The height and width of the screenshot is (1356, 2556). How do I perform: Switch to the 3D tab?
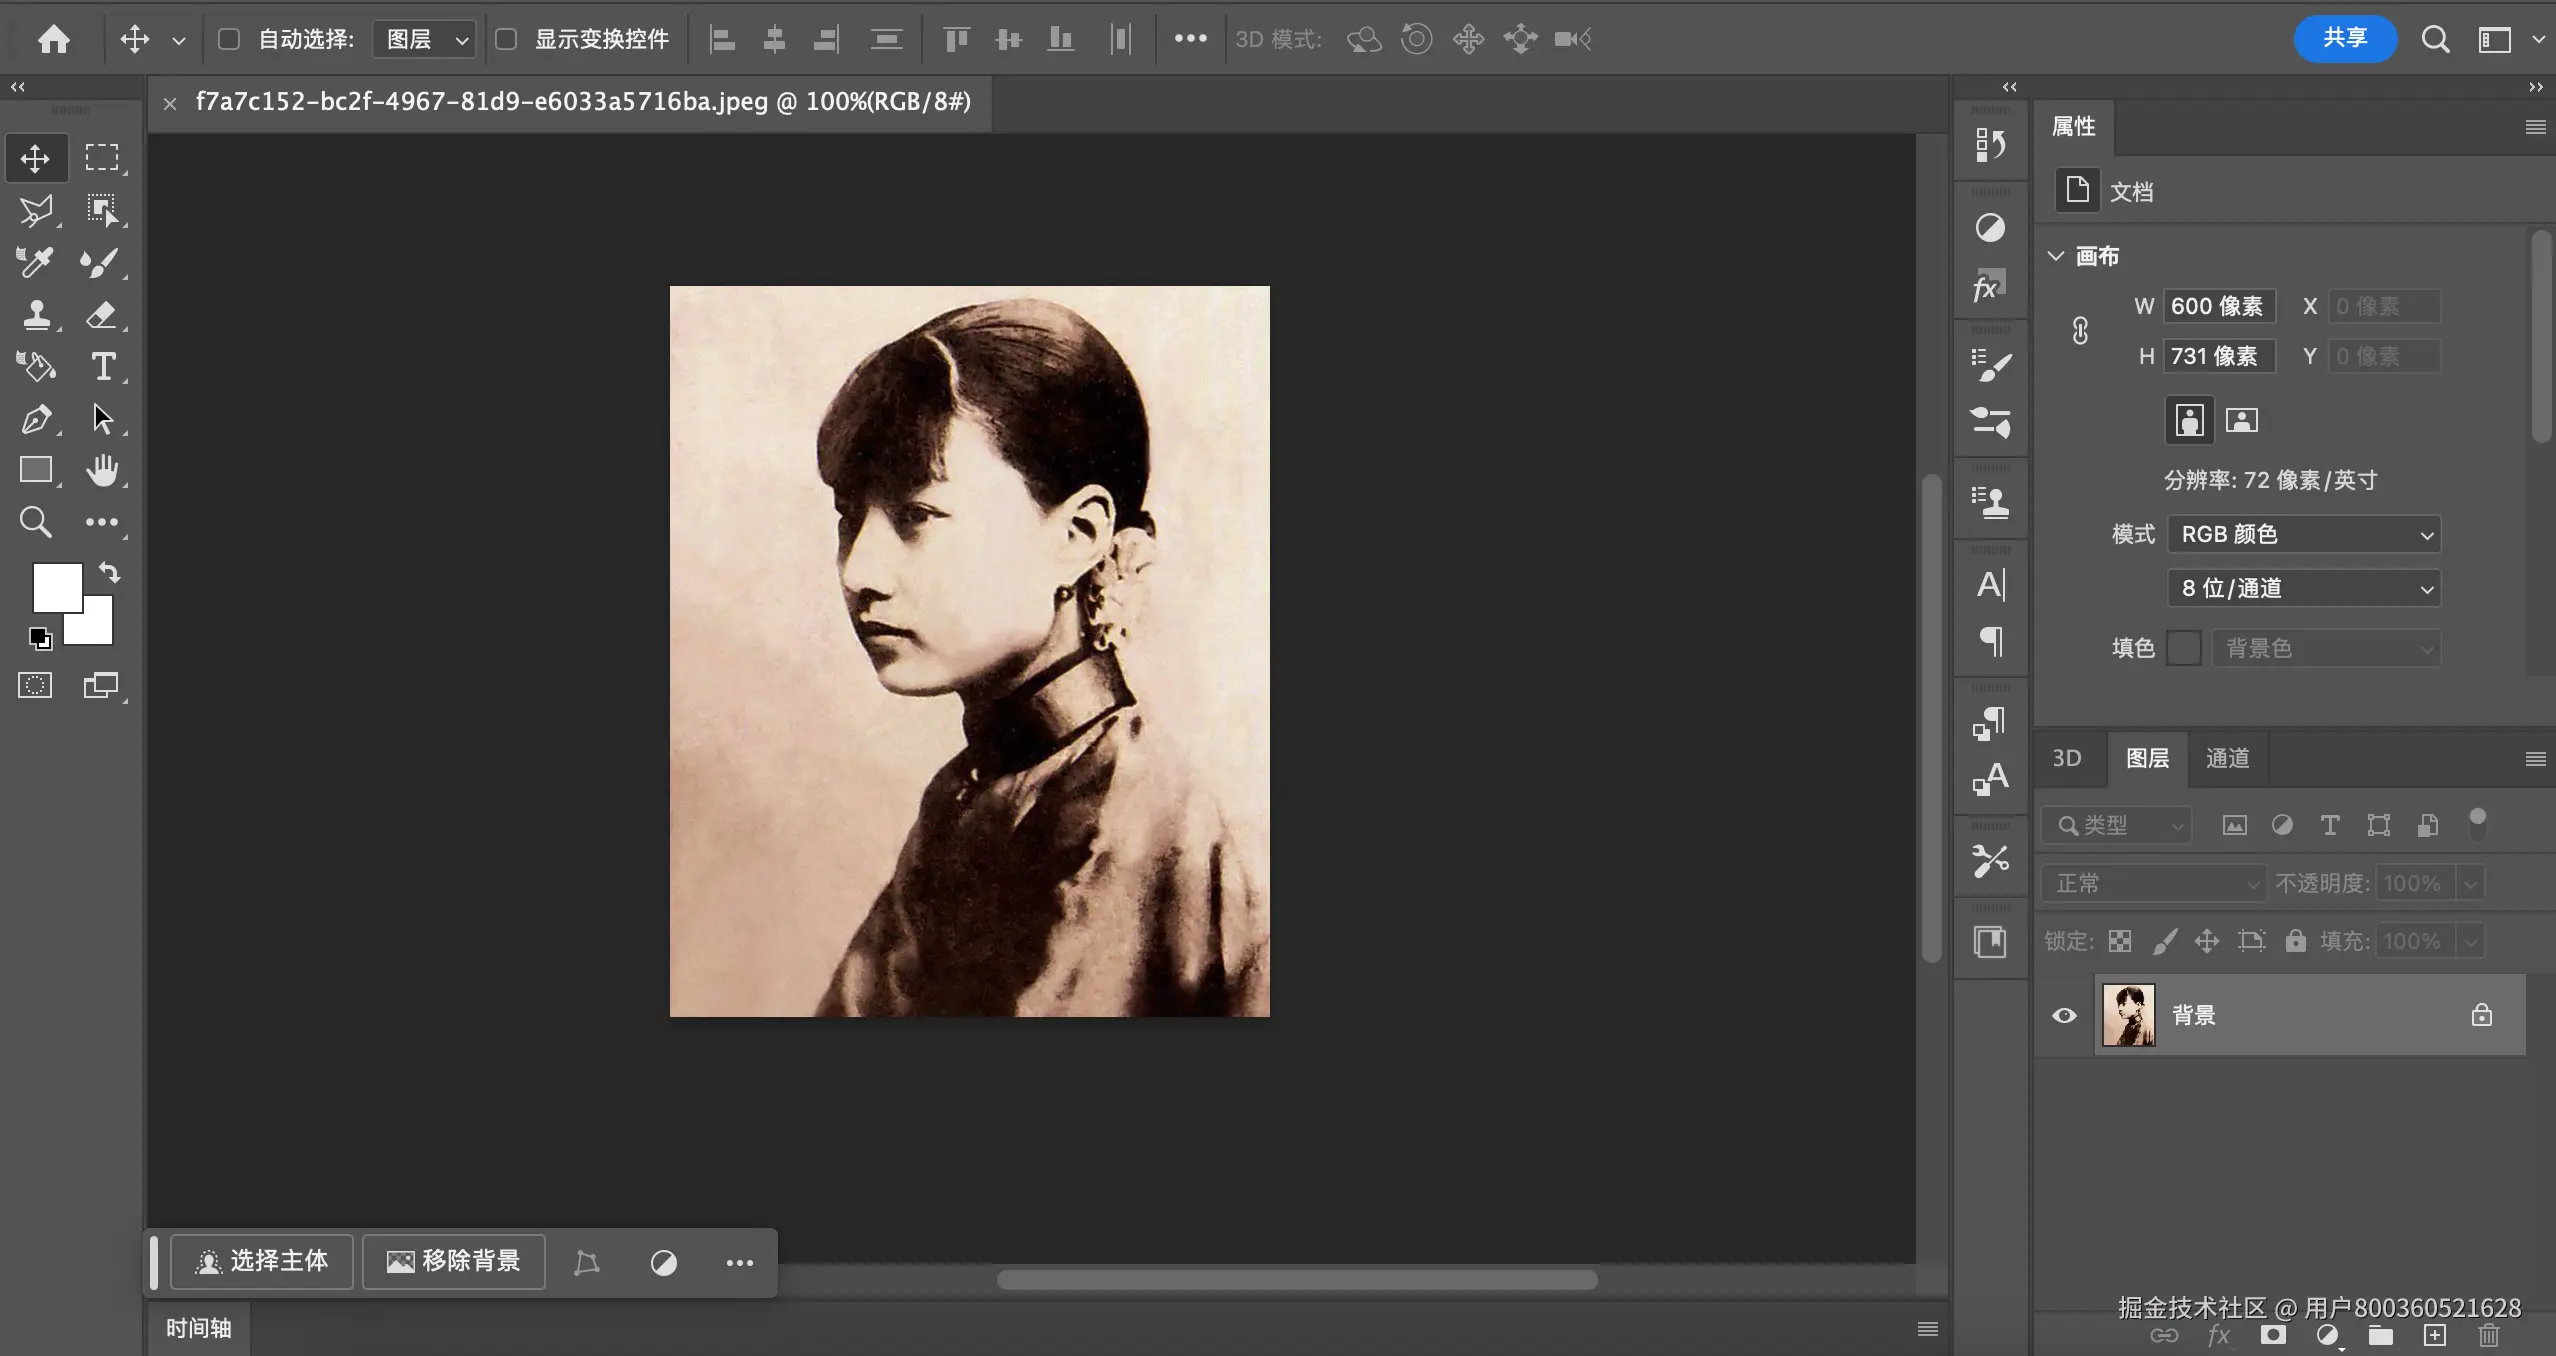coord(2066,759)
